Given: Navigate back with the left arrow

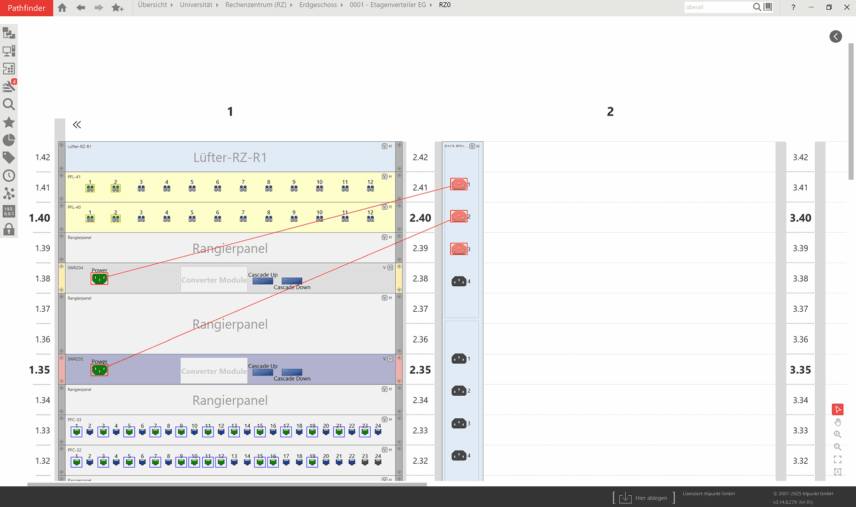Looking at the screenshot, I should point(80,7).
